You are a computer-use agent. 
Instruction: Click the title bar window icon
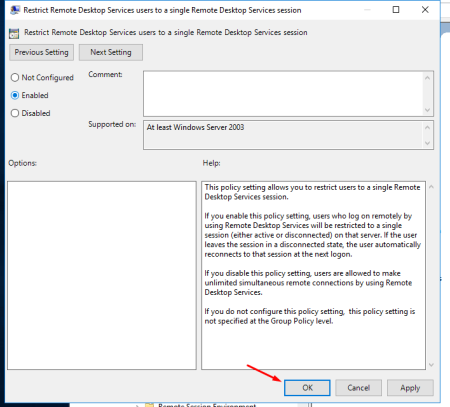[x=15, y=10]
